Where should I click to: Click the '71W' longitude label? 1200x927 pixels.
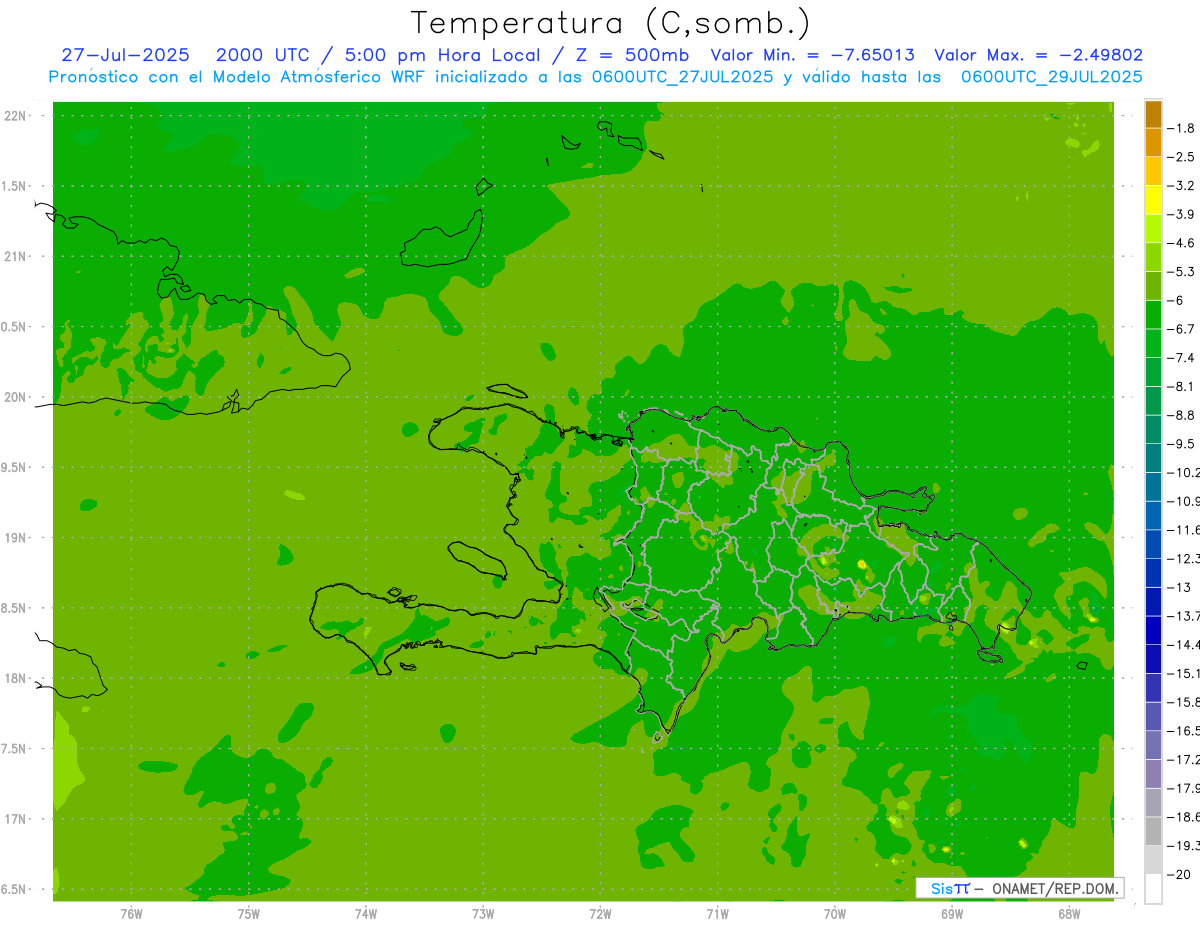(717, 913)
